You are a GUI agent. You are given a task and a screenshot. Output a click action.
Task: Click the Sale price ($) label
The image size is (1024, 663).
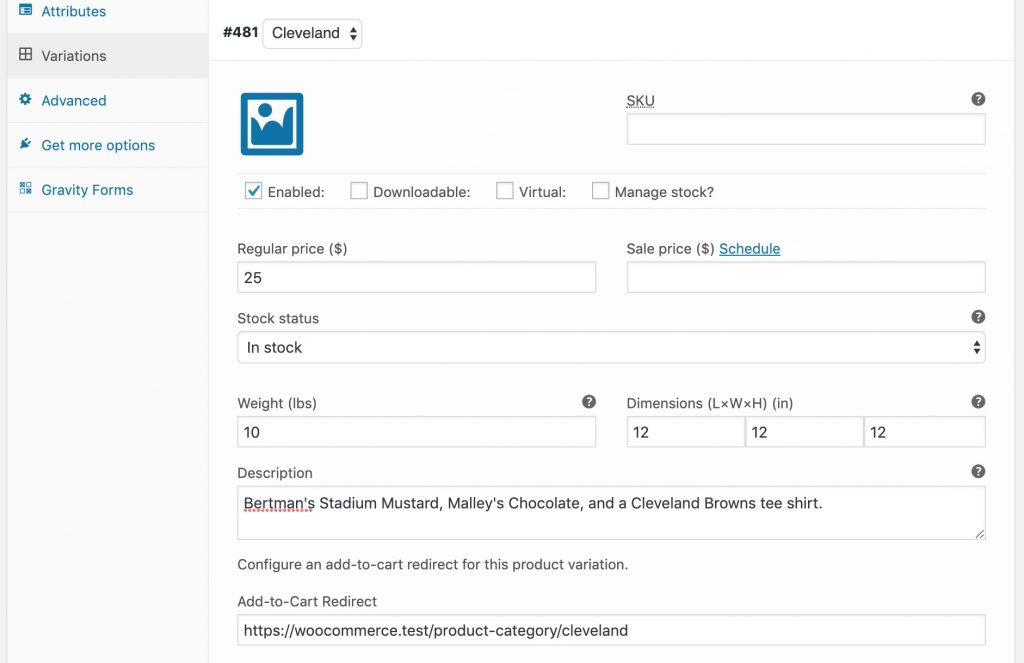pyautogui.click(x=670, y=249)
